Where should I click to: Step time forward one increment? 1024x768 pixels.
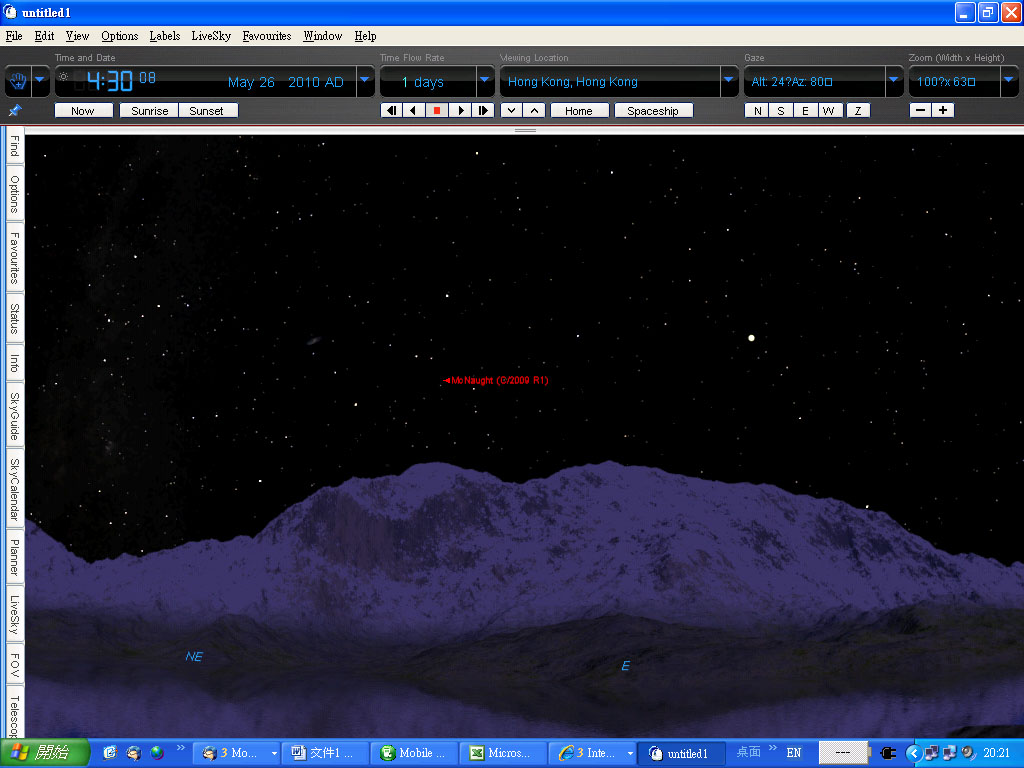tap(483, 111)
